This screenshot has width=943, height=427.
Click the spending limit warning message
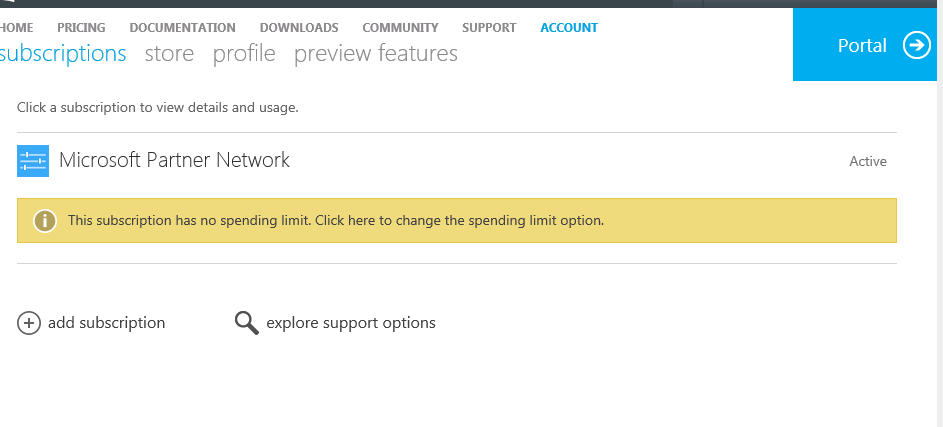[x=336, y=220]
